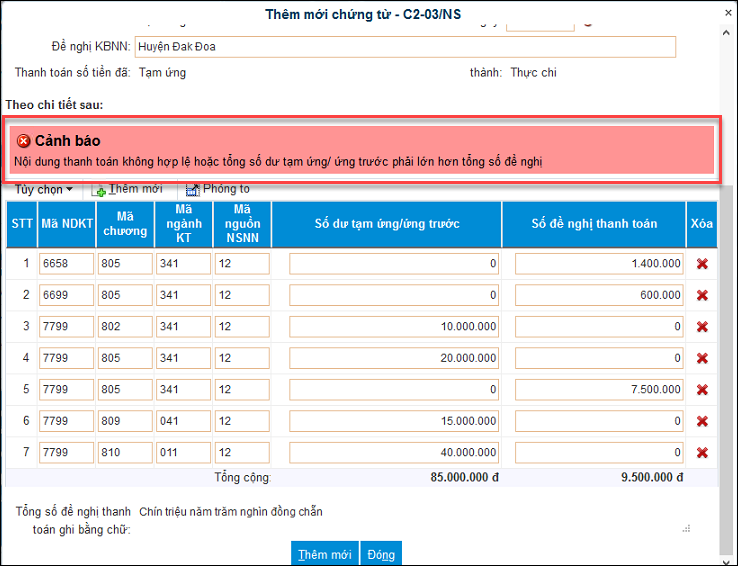Delete row 2 with the red X
The height and width of the screenshot is (566, 738).
click(702, 295)
